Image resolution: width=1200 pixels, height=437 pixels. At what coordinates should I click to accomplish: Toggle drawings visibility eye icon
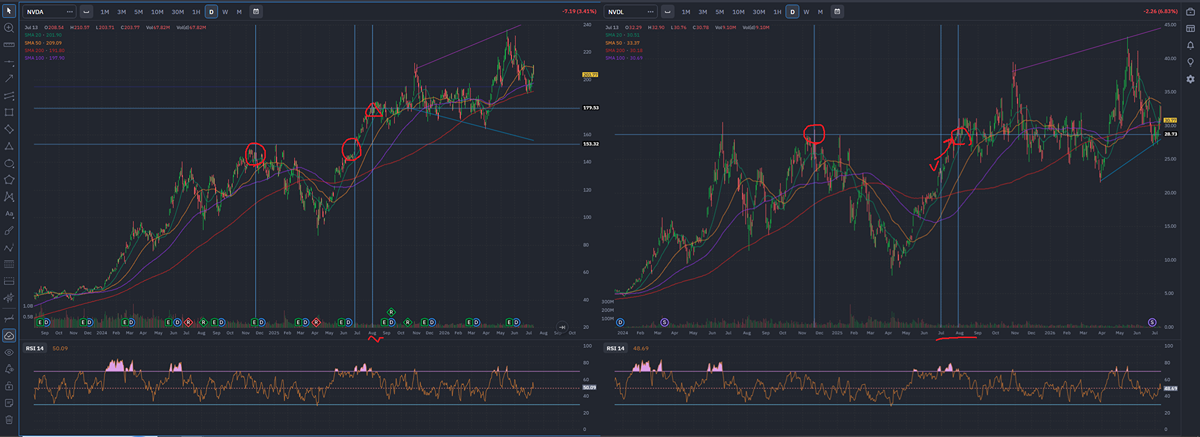tap(9, 352)
